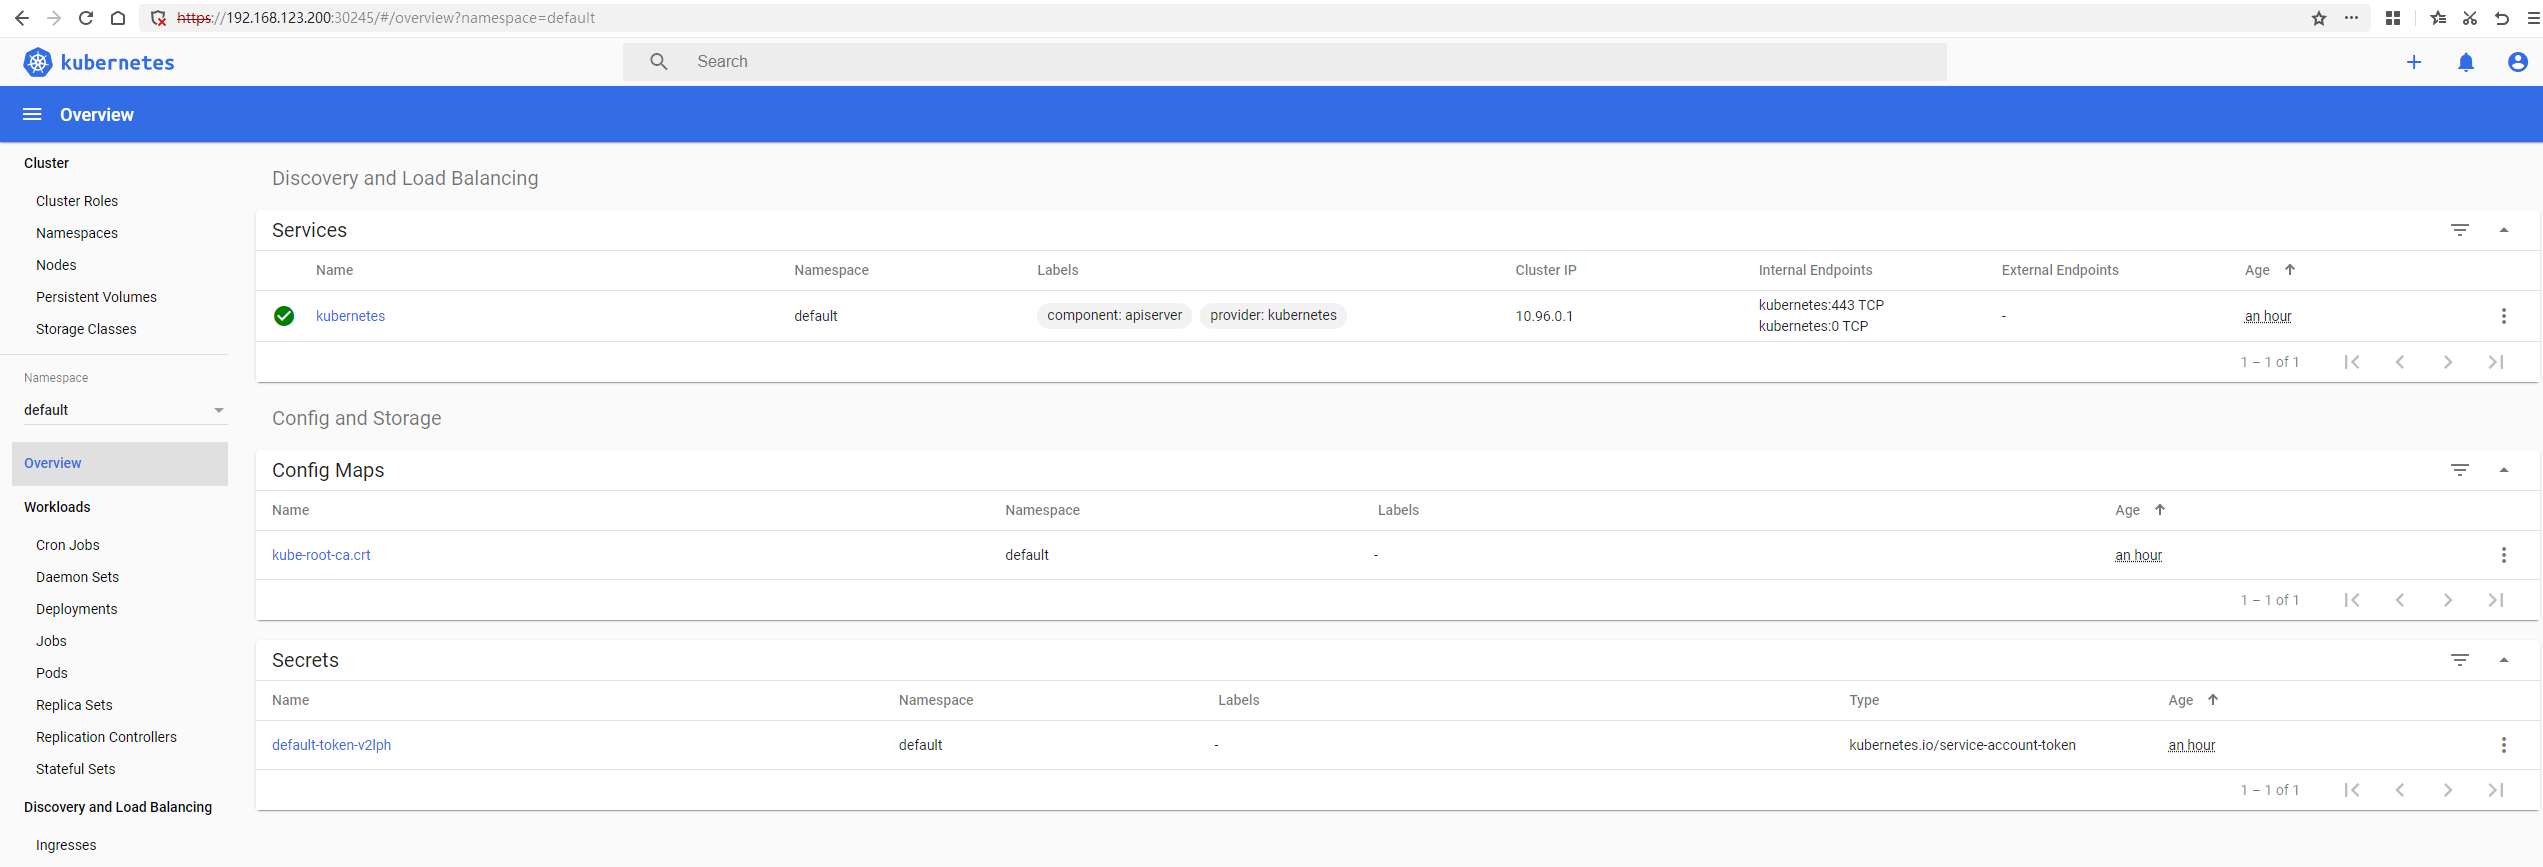Viewport: 2543px width, 867px height.
Task: Open the kubernetes service link
Action: click(x=350, y=316)
